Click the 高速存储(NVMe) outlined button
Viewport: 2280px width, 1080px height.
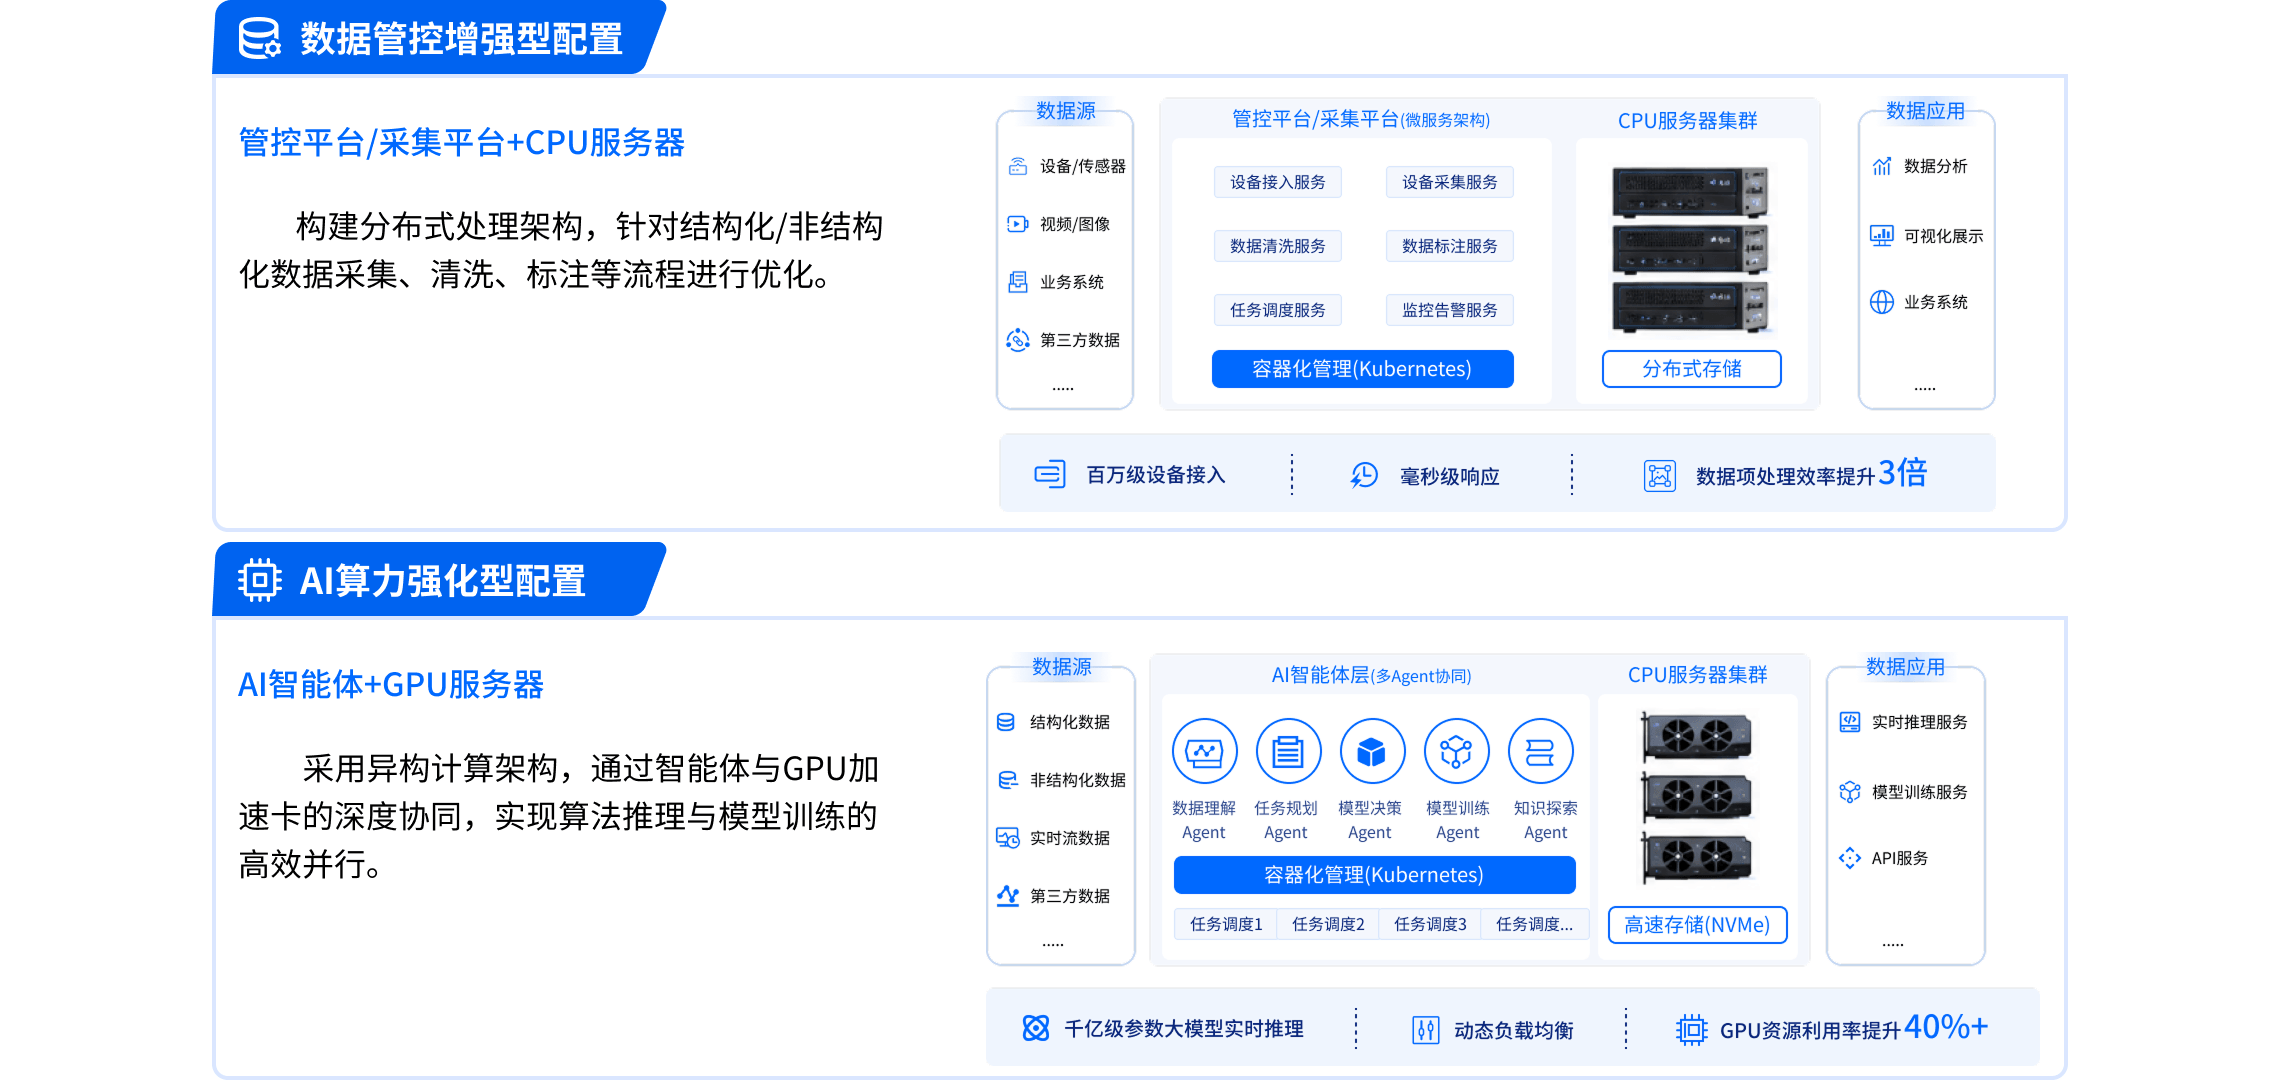[x=1698, y=925]
